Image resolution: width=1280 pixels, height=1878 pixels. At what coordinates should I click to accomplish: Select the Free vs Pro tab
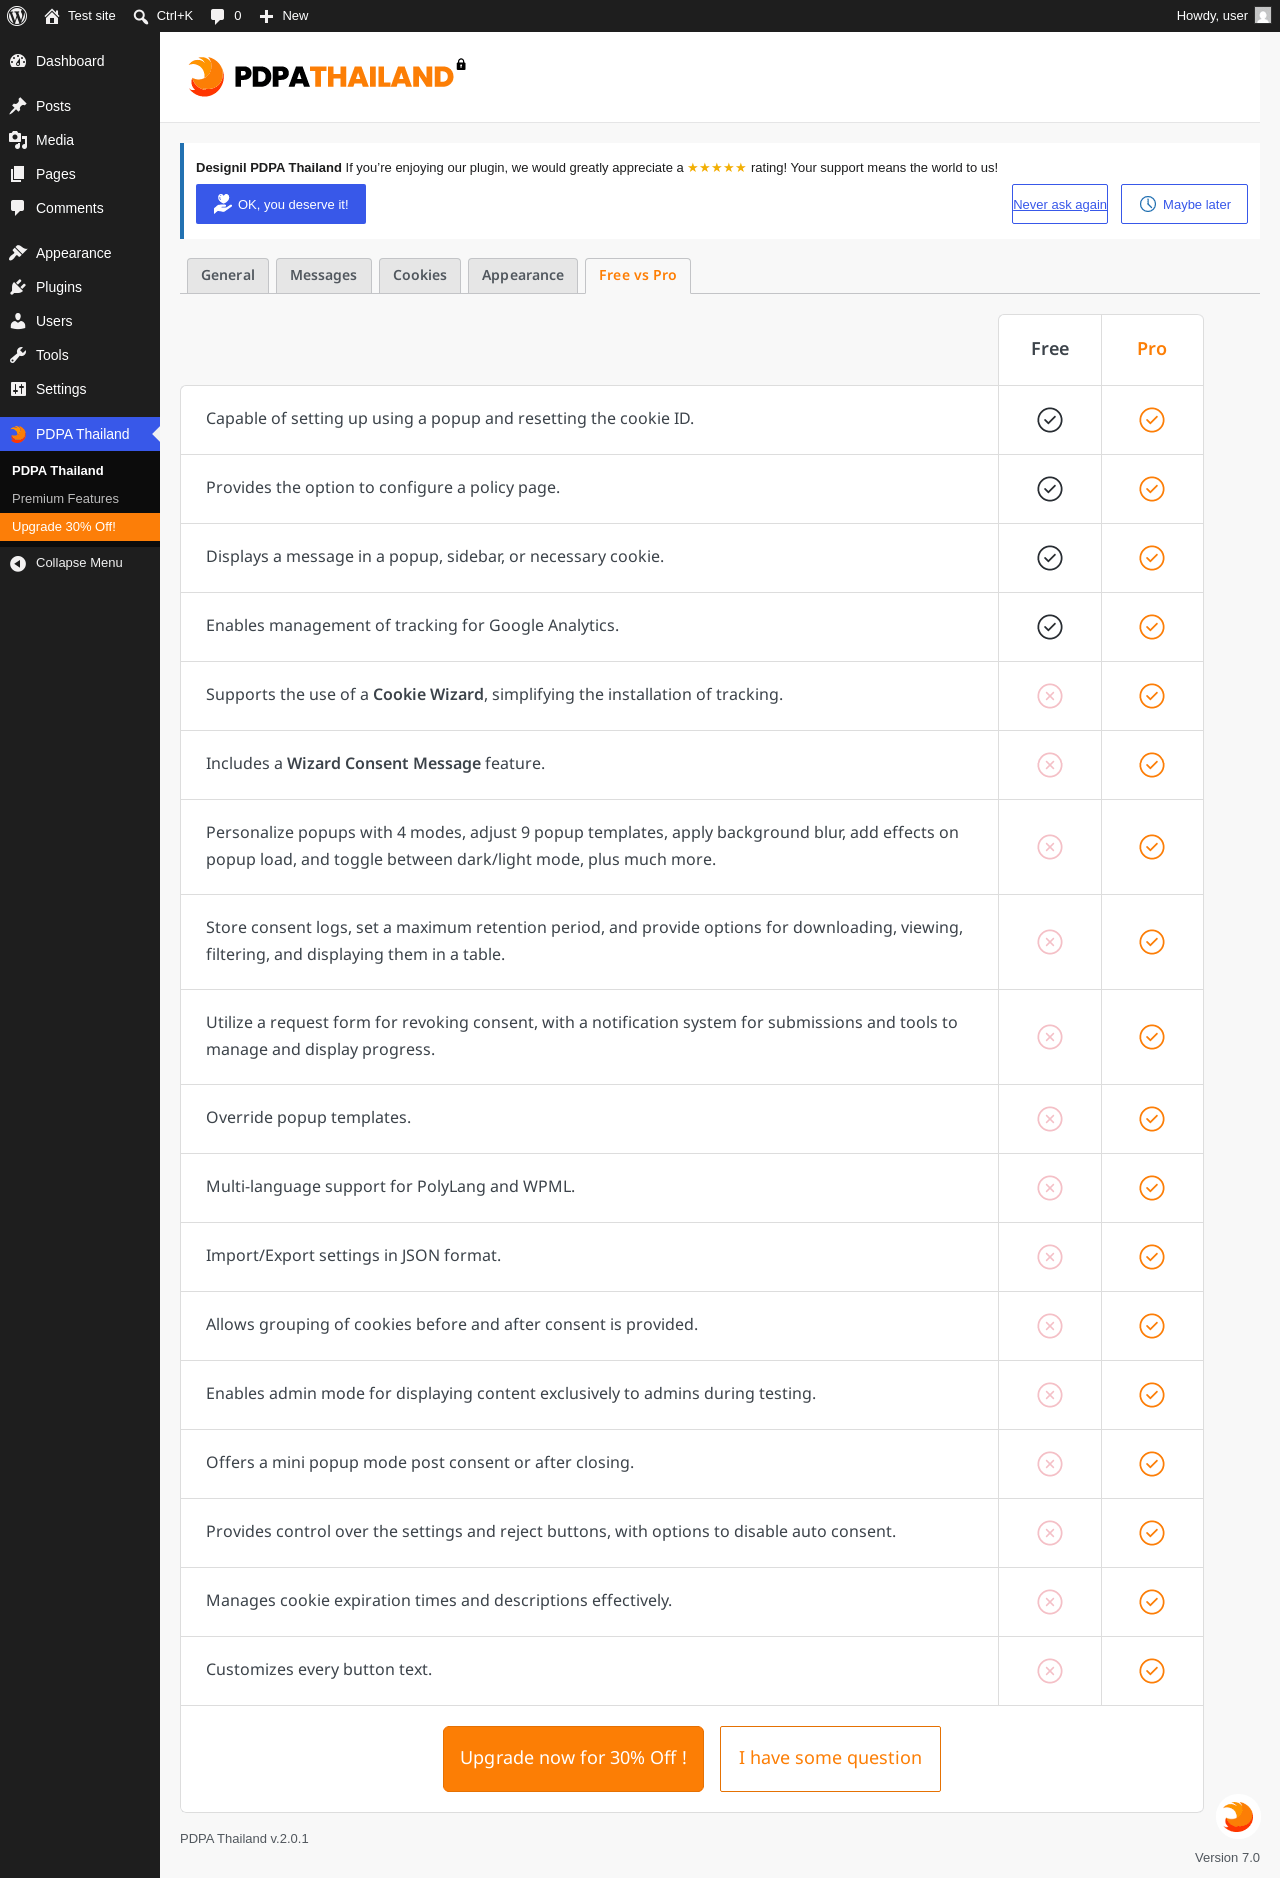(638, 276)
